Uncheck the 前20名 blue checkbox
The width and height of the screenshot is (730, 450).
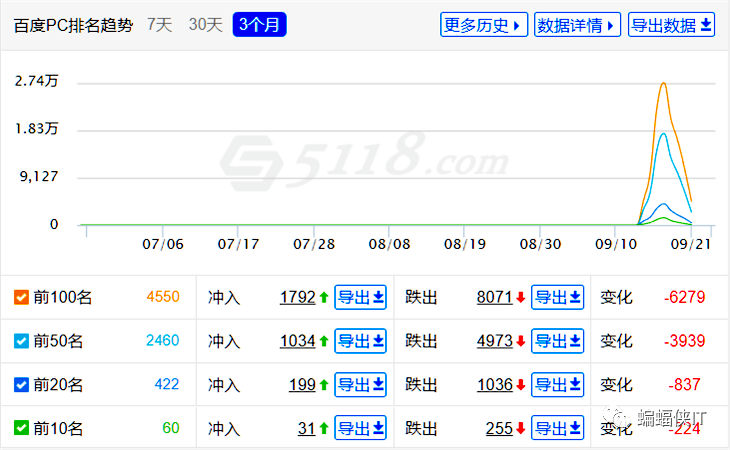(x=21, y=384)
